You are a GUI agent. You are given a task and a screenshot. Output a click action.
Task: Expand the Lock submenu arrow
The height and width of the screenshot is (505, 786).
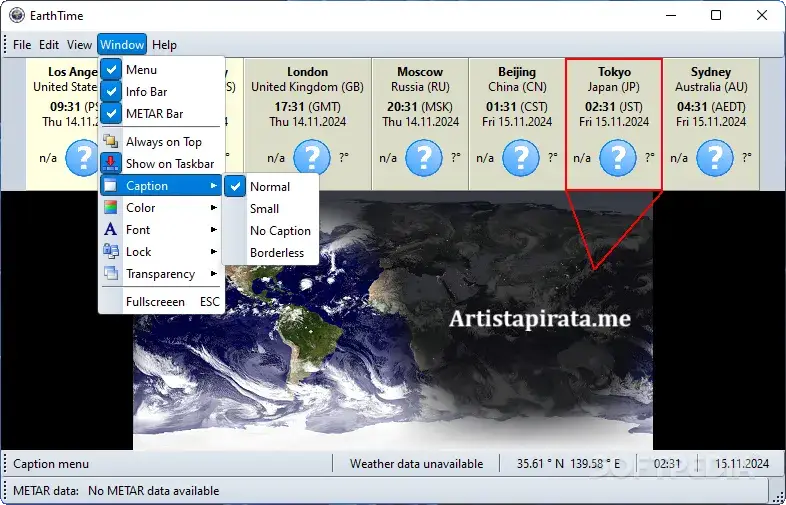(214, 251)
